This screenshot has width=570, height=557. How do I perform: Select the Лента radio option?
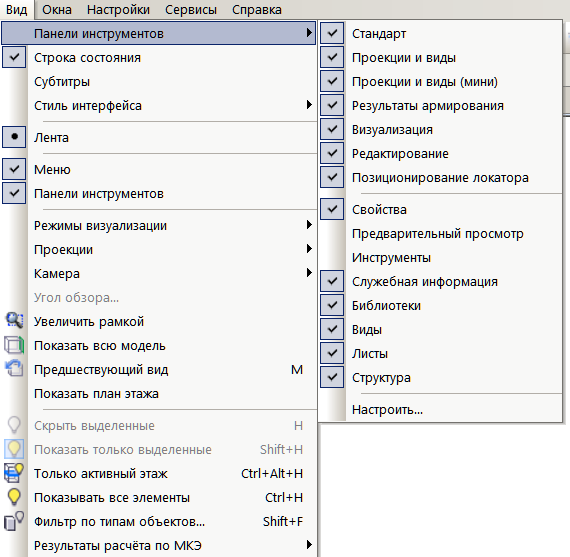14,137
